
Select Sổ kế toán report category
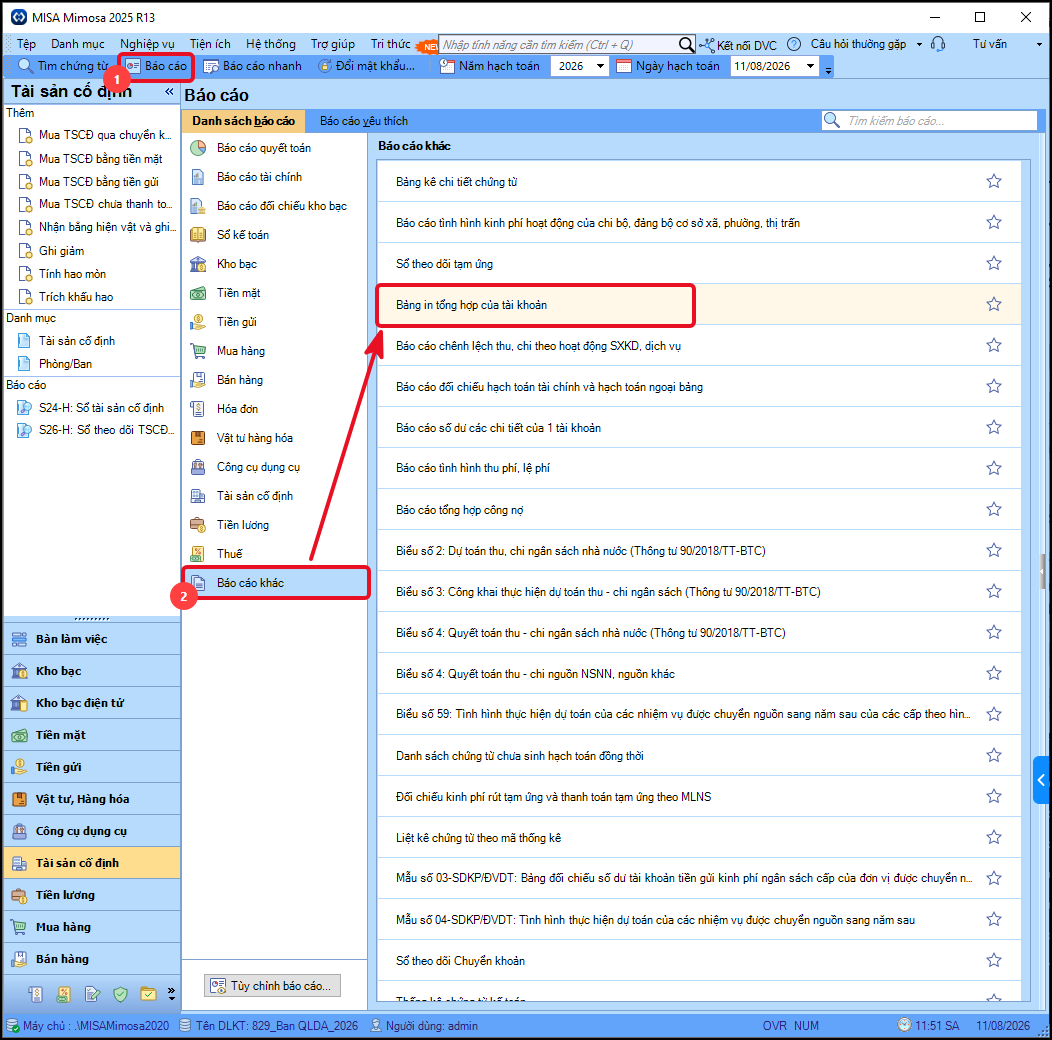pos(274,235)
